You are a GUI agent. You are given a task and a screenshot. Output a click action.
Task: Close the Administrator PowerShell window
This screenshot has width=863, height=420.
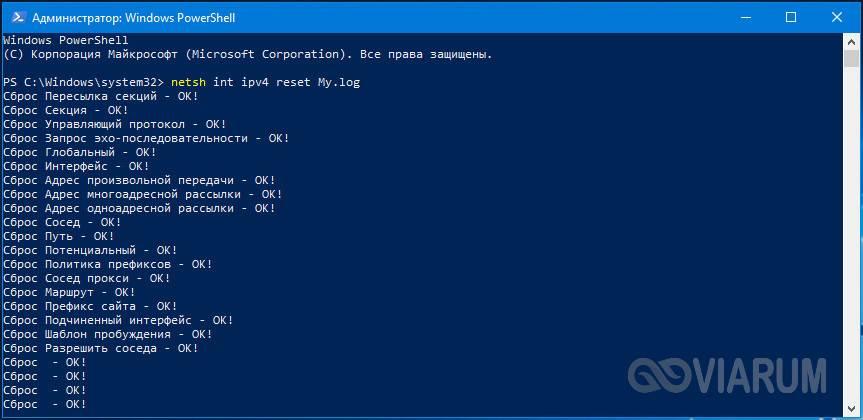pyautogui.click(x=837, y=18)
